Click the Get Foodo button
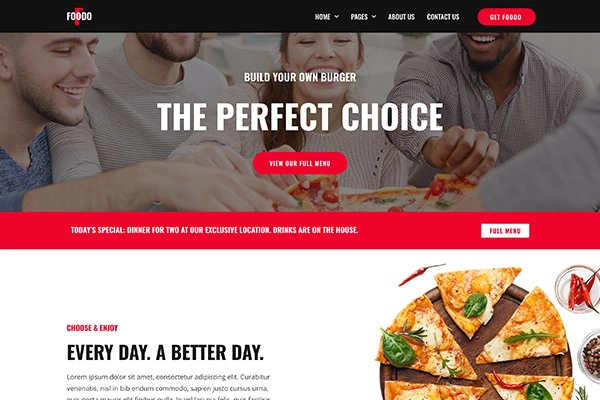 506,17
